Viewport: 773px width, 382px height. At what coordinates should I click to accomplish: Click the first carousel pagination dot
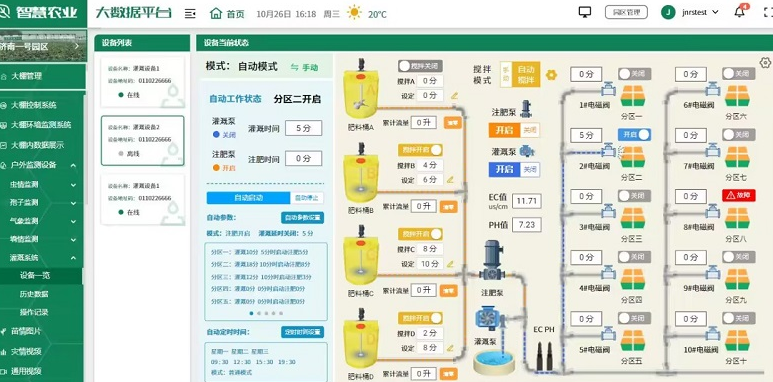click(251, 313)
